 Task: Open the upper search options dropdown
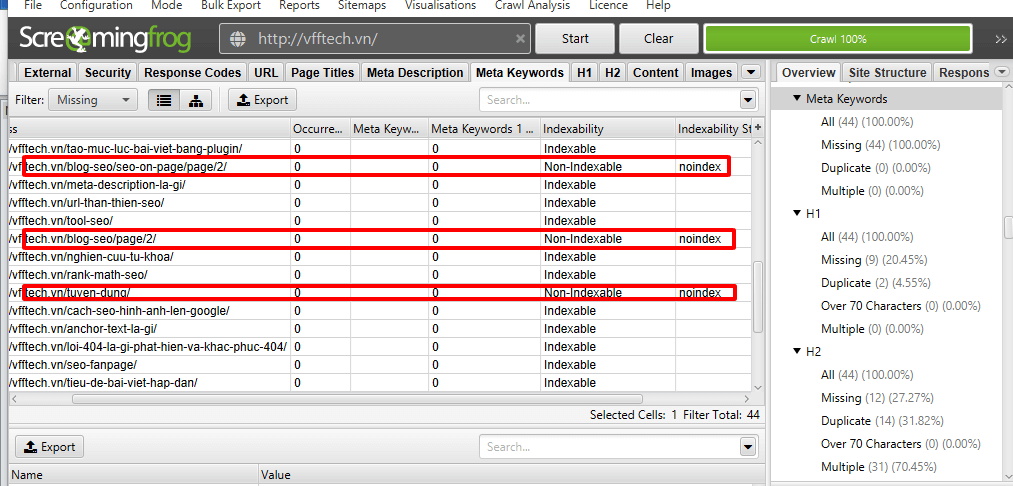coord(748,100)
